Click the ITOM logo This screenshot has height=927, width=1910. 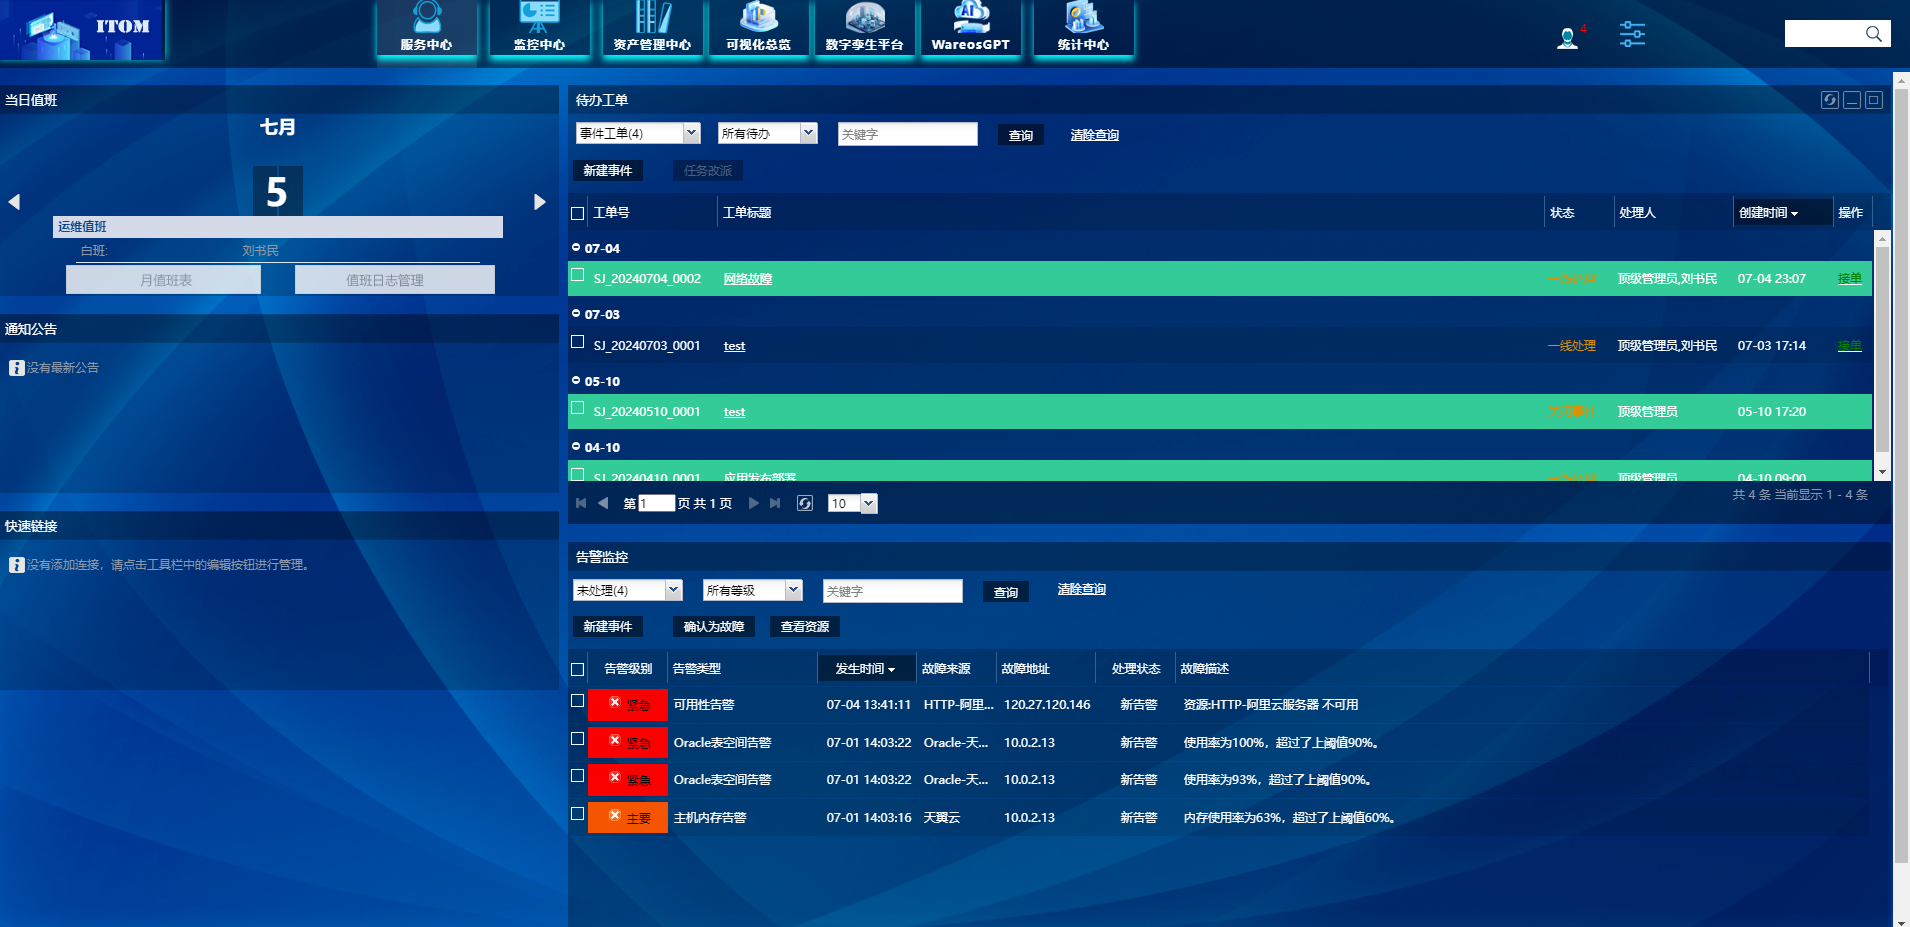click(x=83, y=30)
